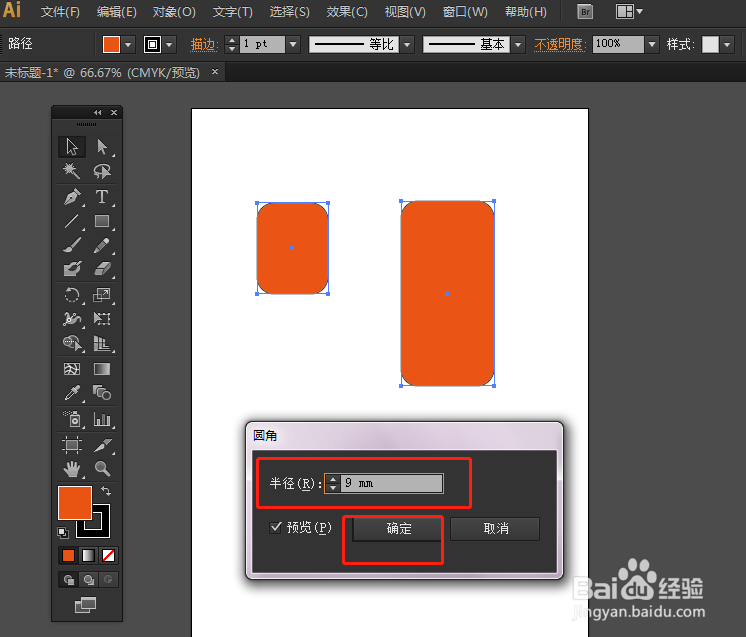Open the 视图(V) menu
The width and height of the screenshot is (746, 637).
tap(405, 12)
